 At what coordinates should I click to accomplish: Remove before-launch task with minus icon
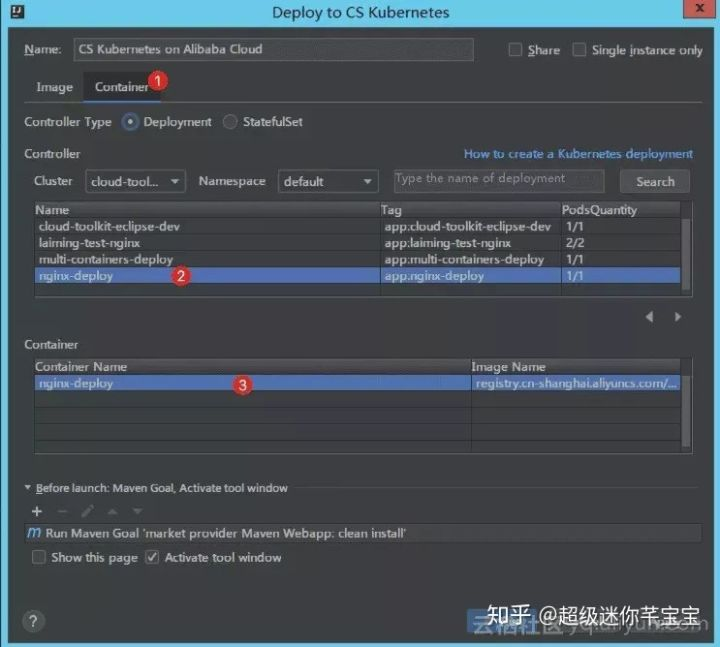[x=62, y=511]
